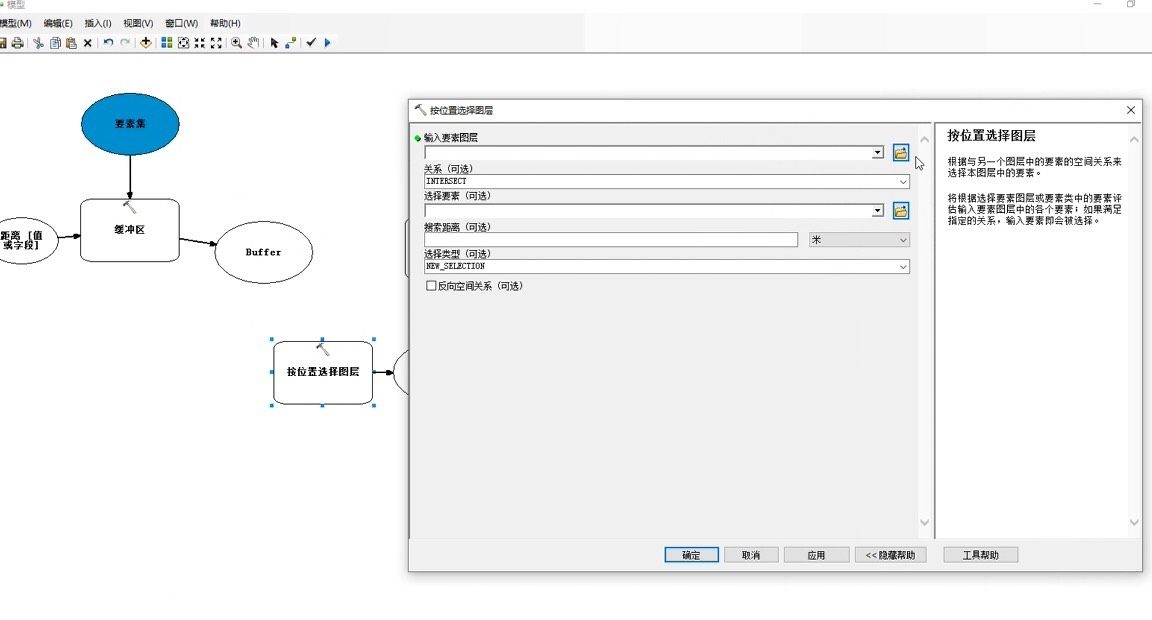
Task: Toggle 反向空间关系 checkbox
Action: coord(431,286)
